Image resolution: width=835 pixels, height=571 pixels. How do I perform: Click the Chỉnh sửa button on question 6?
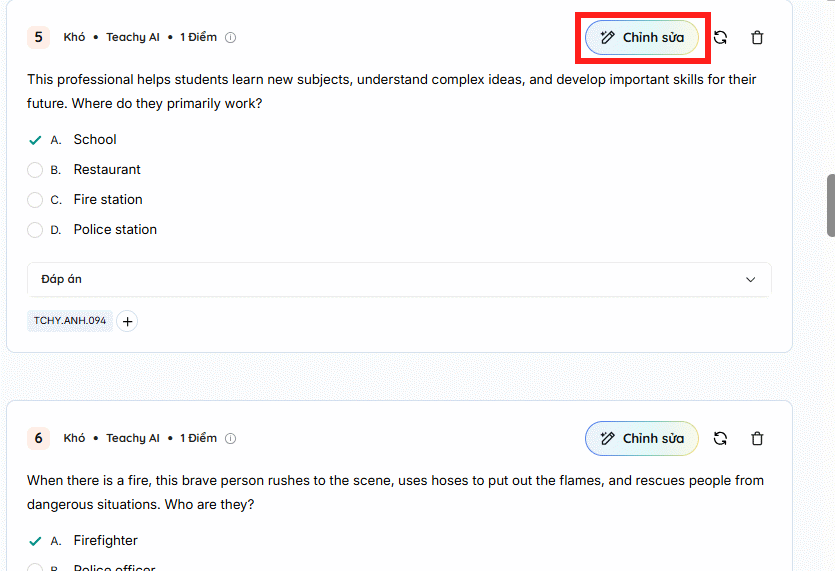[642, 438]
